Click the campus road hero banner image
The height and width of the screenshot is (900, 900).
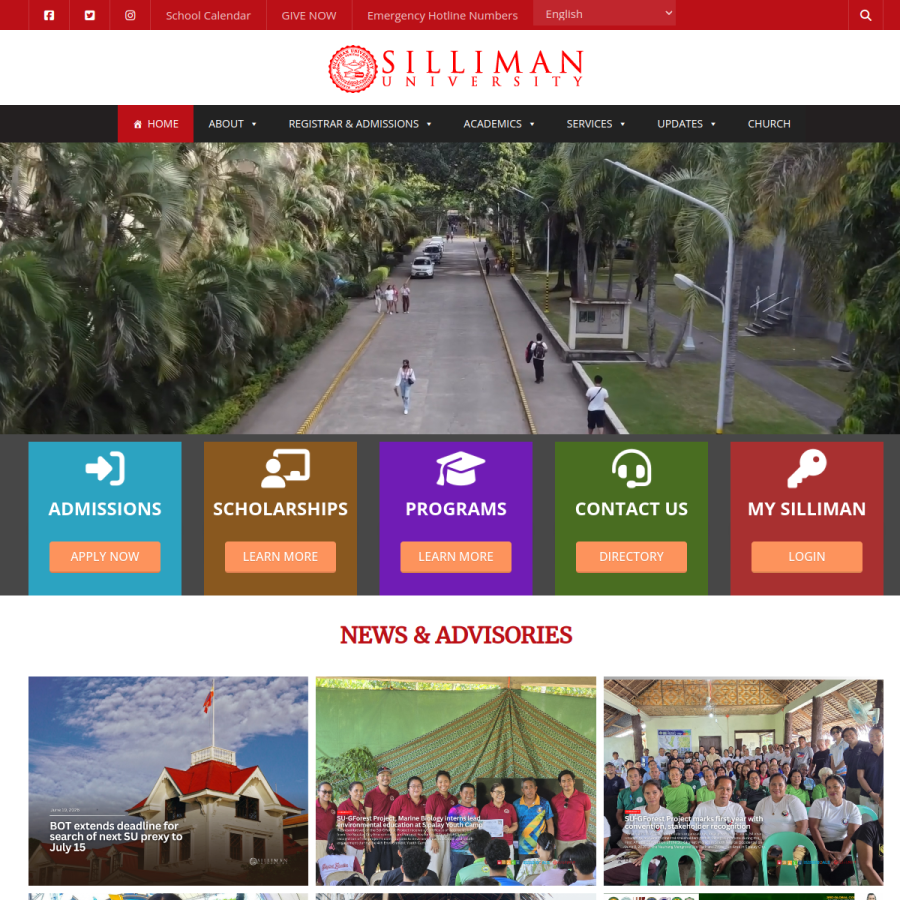point(450,288)
